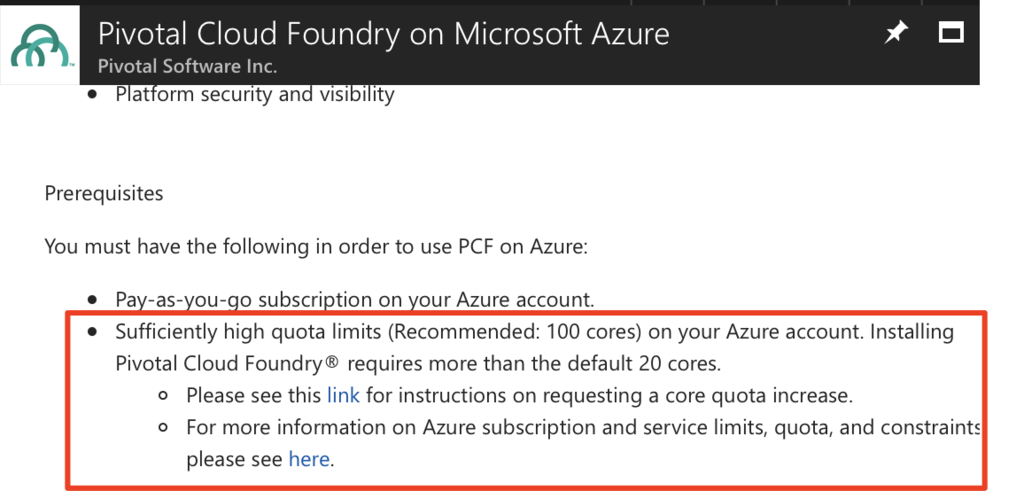Click the 'You must have the following' sentence

(316, 245)
